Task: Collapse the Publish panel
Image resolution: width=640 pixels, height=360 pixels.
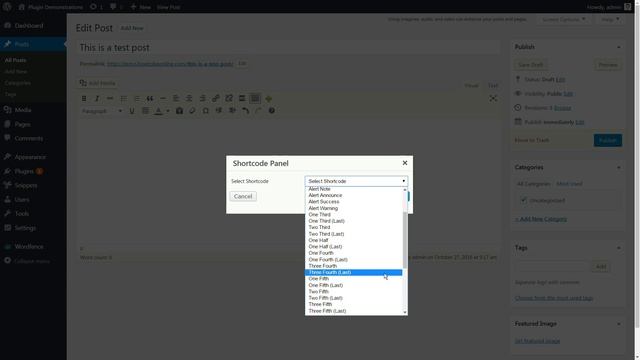Action: click(619, 47)
